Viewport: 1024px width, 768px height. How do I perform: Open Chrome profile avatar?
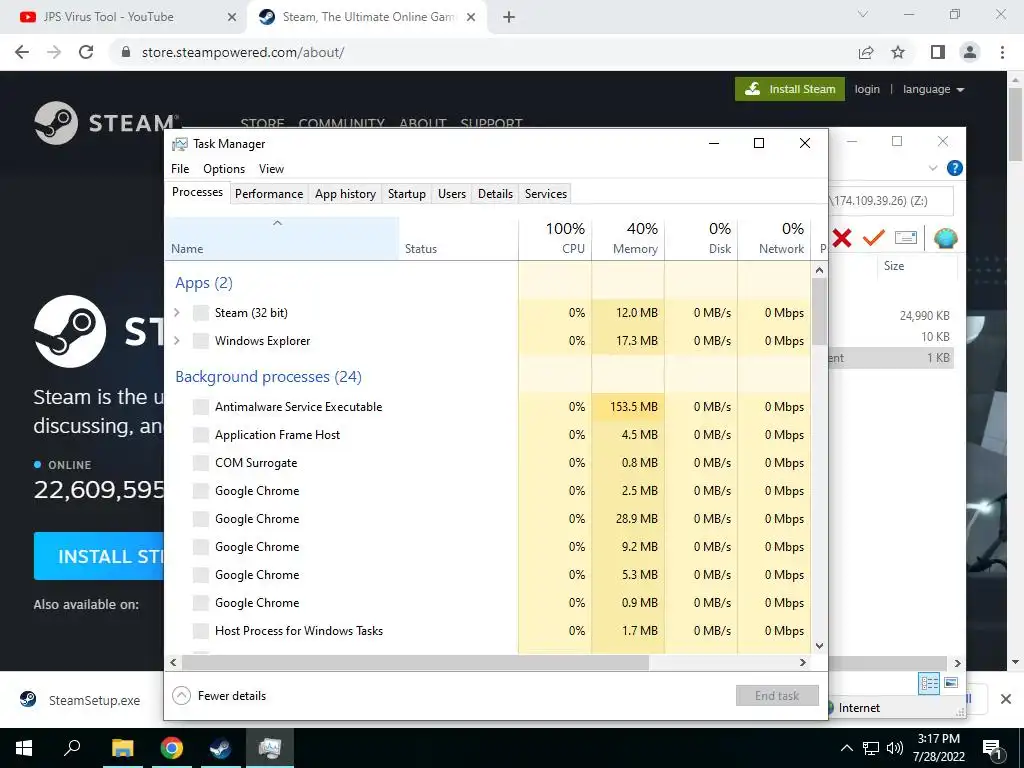pyautogui.click(x=970, y=52)
